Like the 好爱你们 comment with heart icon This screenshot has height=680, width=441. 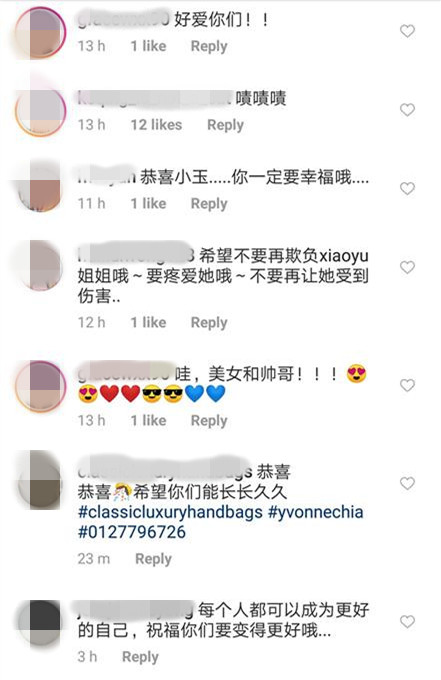(x=407, y=31)
